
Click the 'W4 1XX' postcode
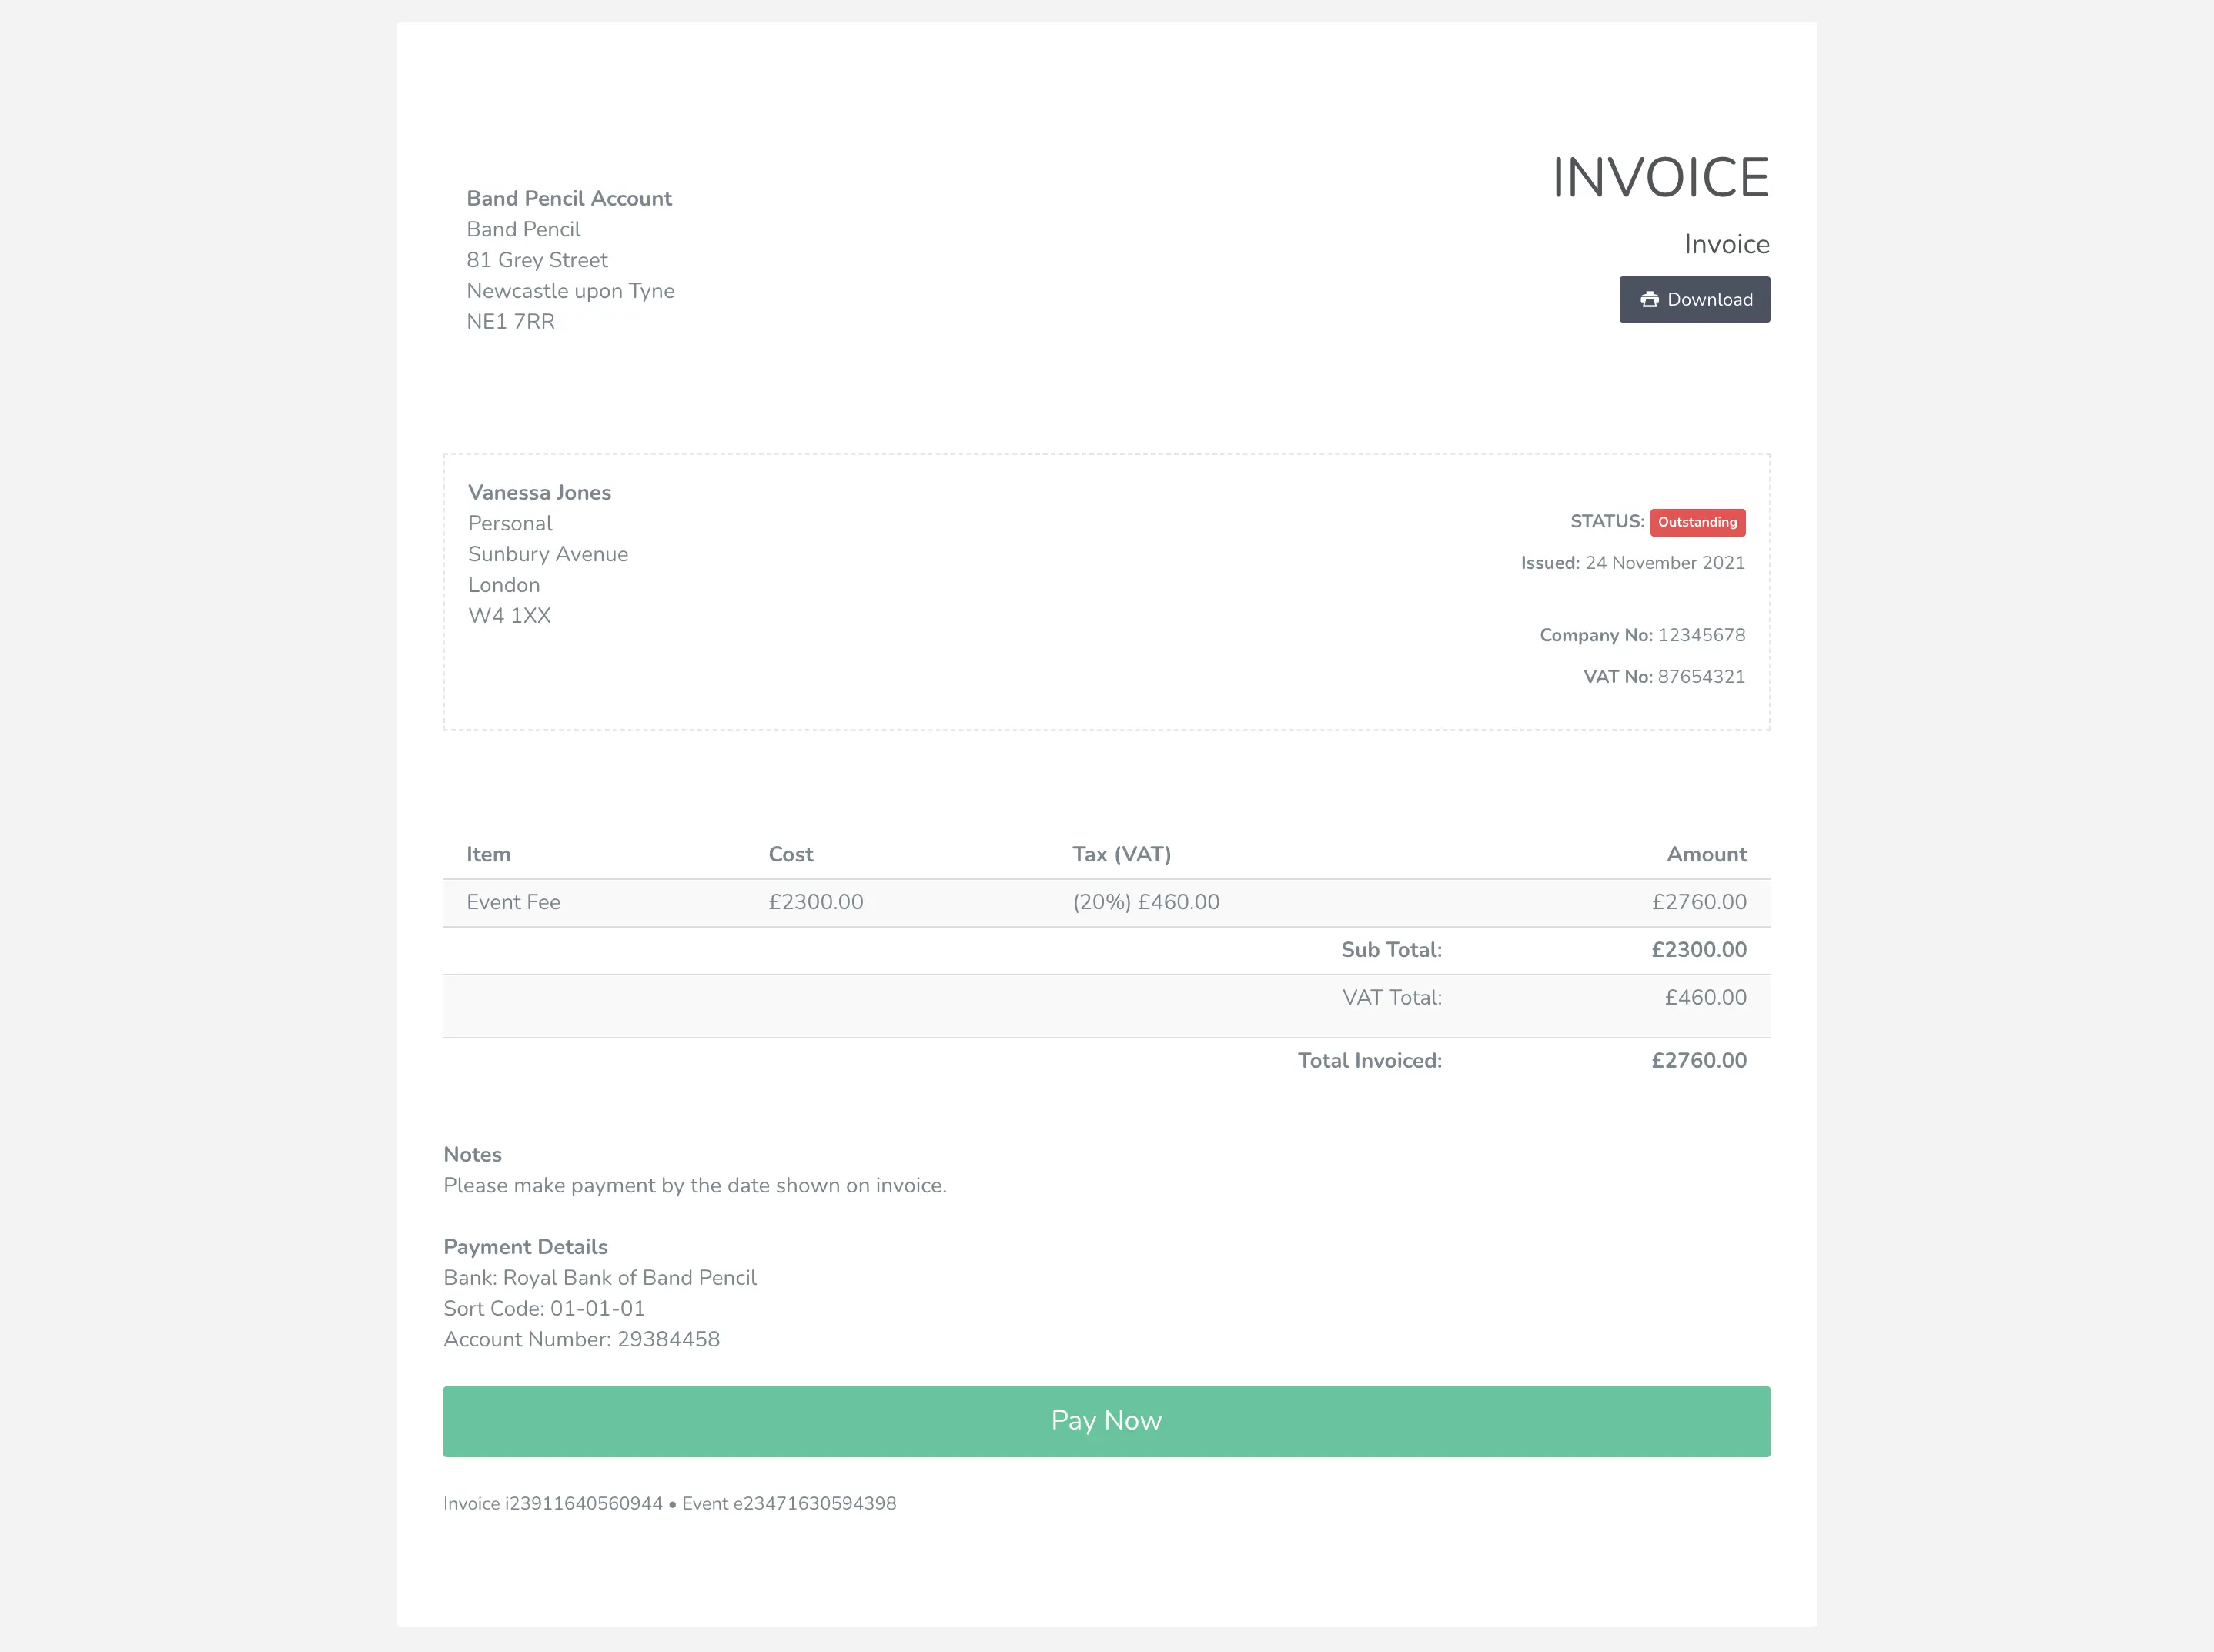(509, 615)
